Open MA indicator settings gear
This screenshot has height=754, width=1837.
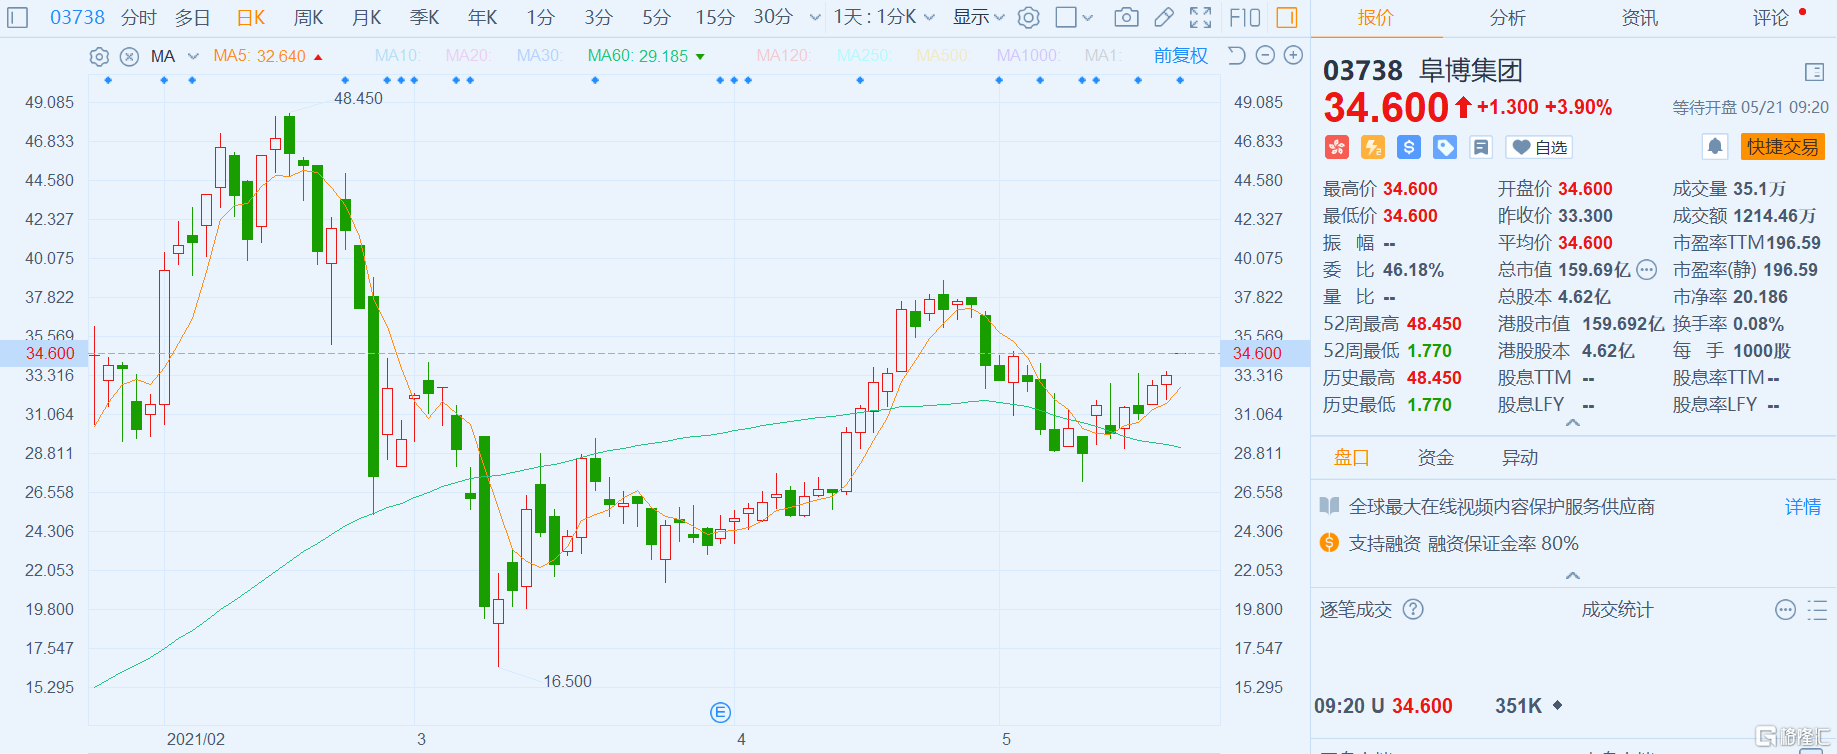(x=99, y=56)
